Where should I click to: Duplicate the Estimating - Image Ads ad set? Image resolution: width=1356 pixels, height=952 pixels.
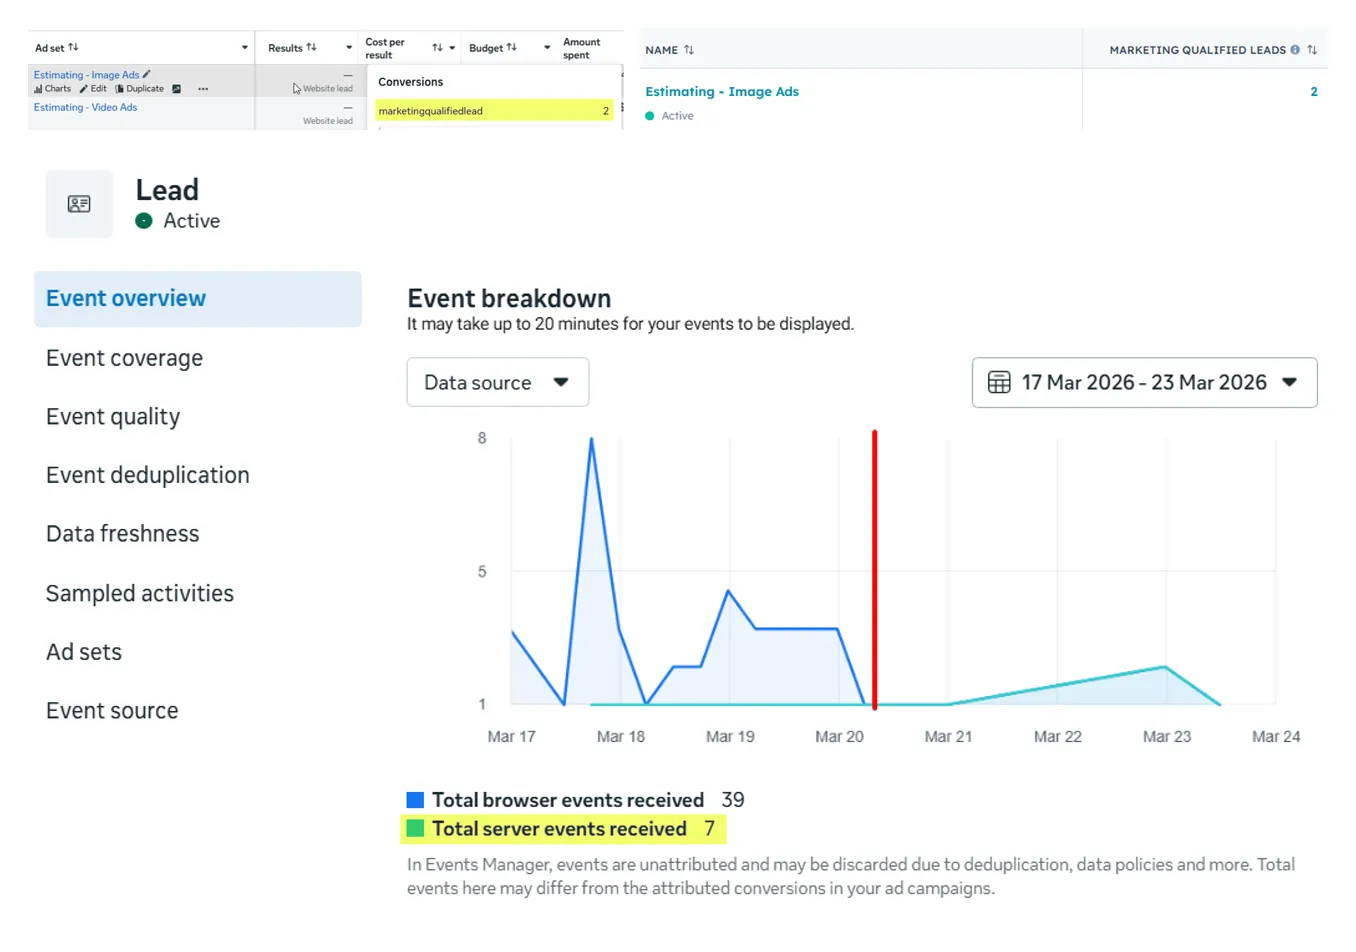140,89
